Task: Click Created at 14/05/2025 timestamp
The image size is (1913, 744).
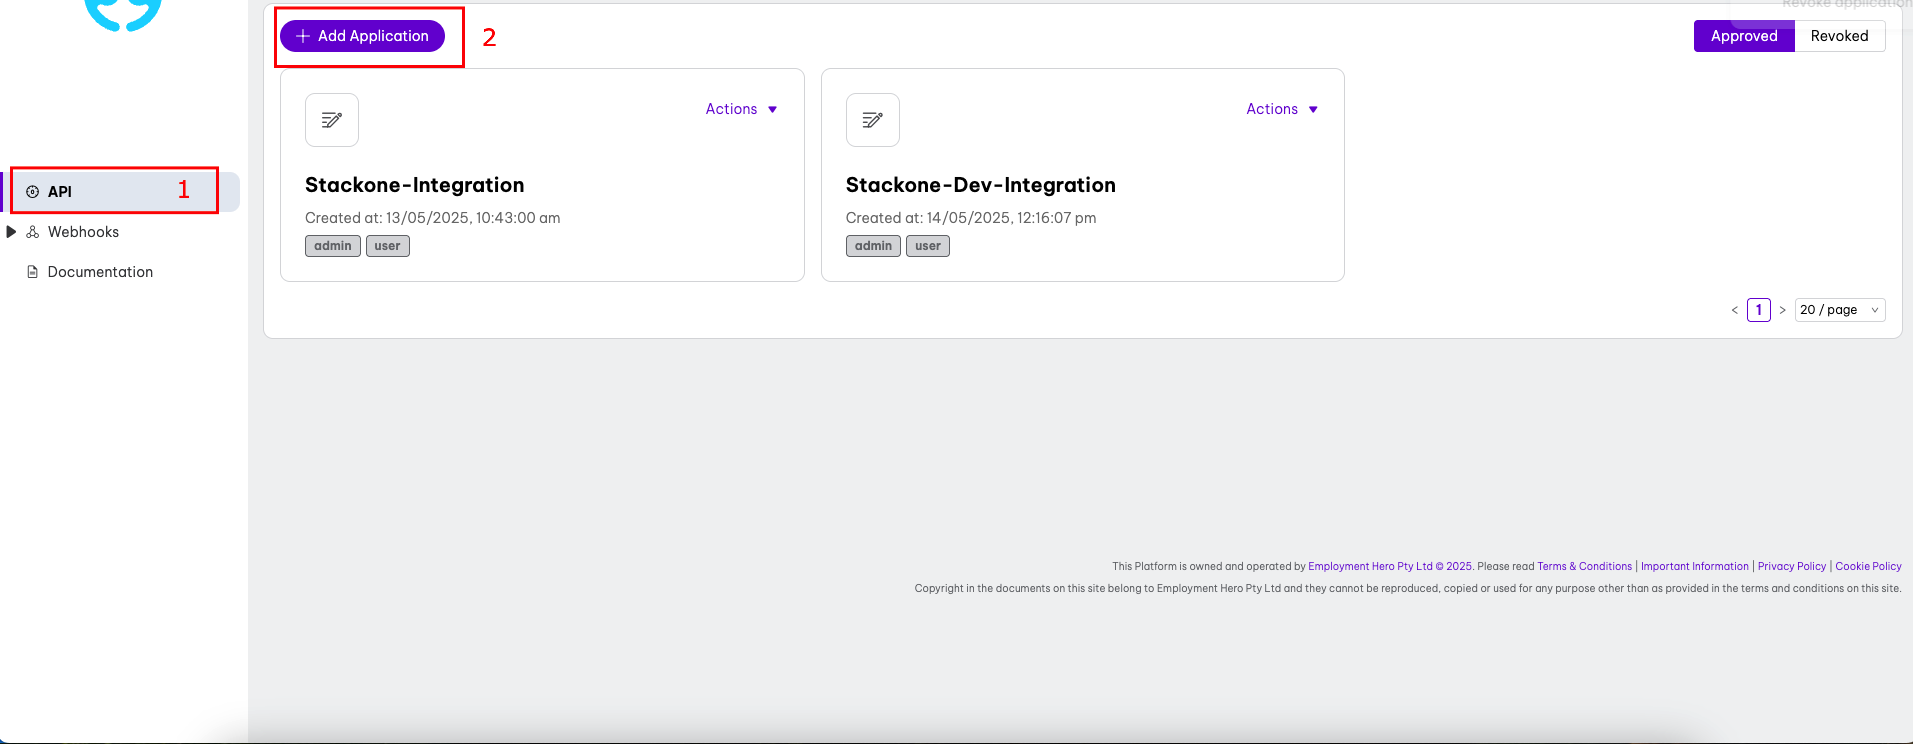Action: click(971, 218)
